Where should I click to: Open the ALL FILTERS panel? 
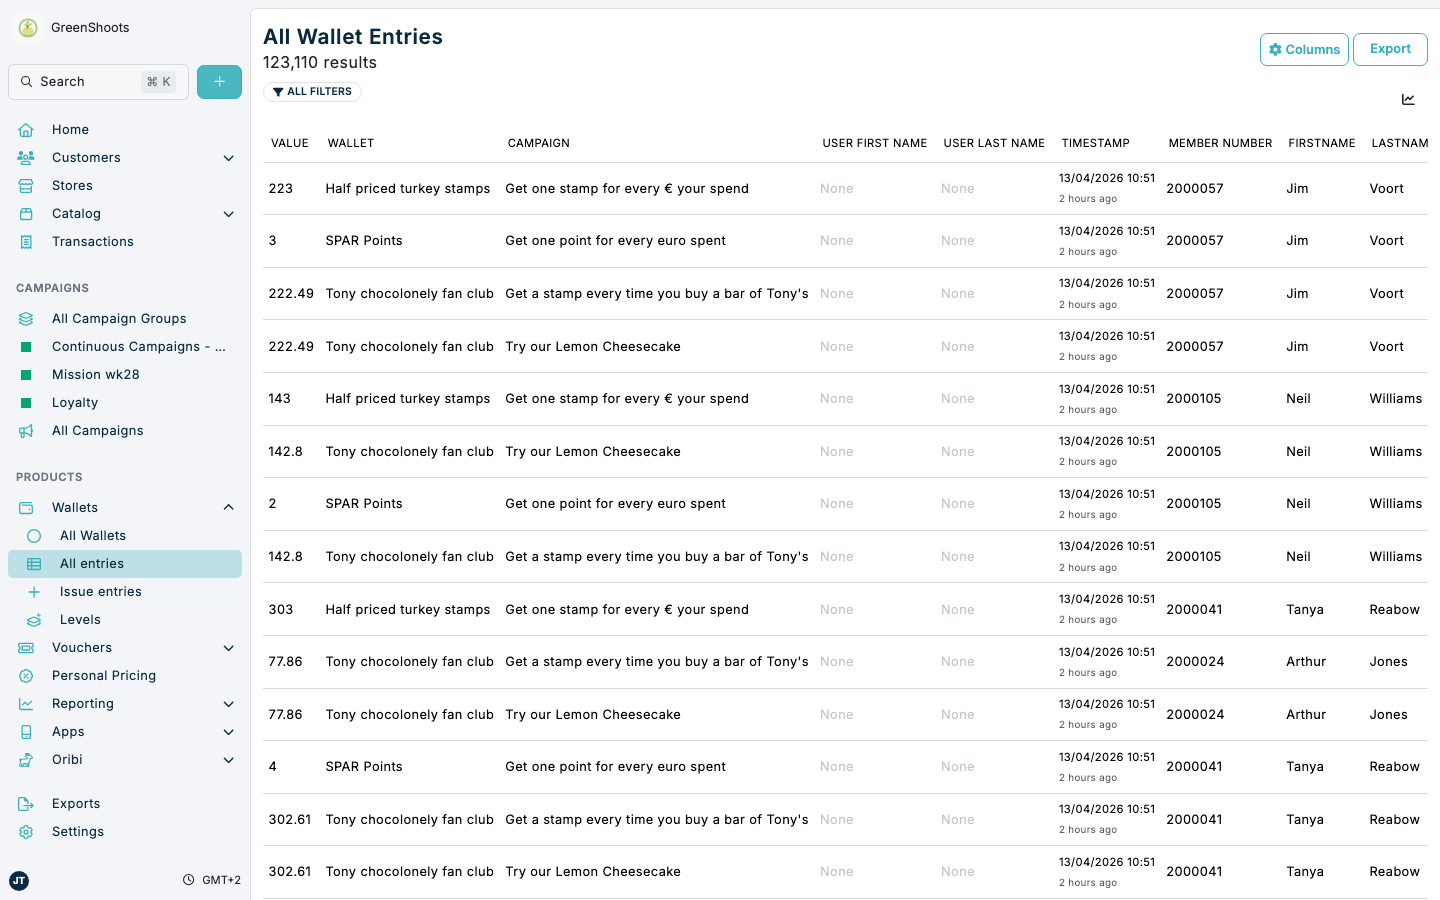[x=312, y=91]
